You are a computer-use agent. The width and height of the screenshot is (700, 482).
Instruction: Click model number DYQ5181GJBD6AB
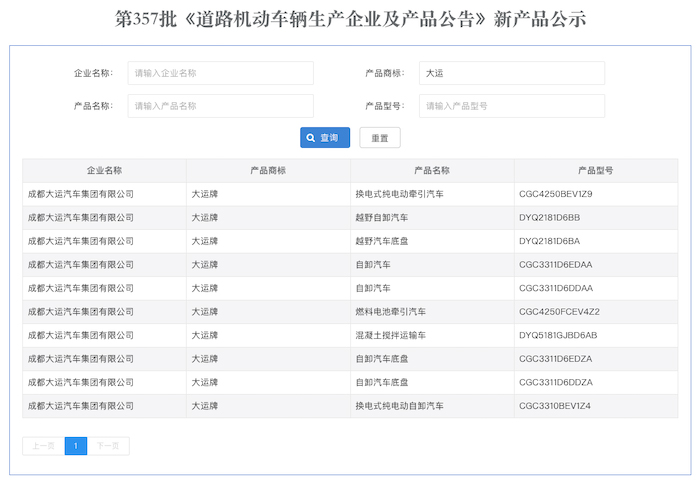point(558,335)
